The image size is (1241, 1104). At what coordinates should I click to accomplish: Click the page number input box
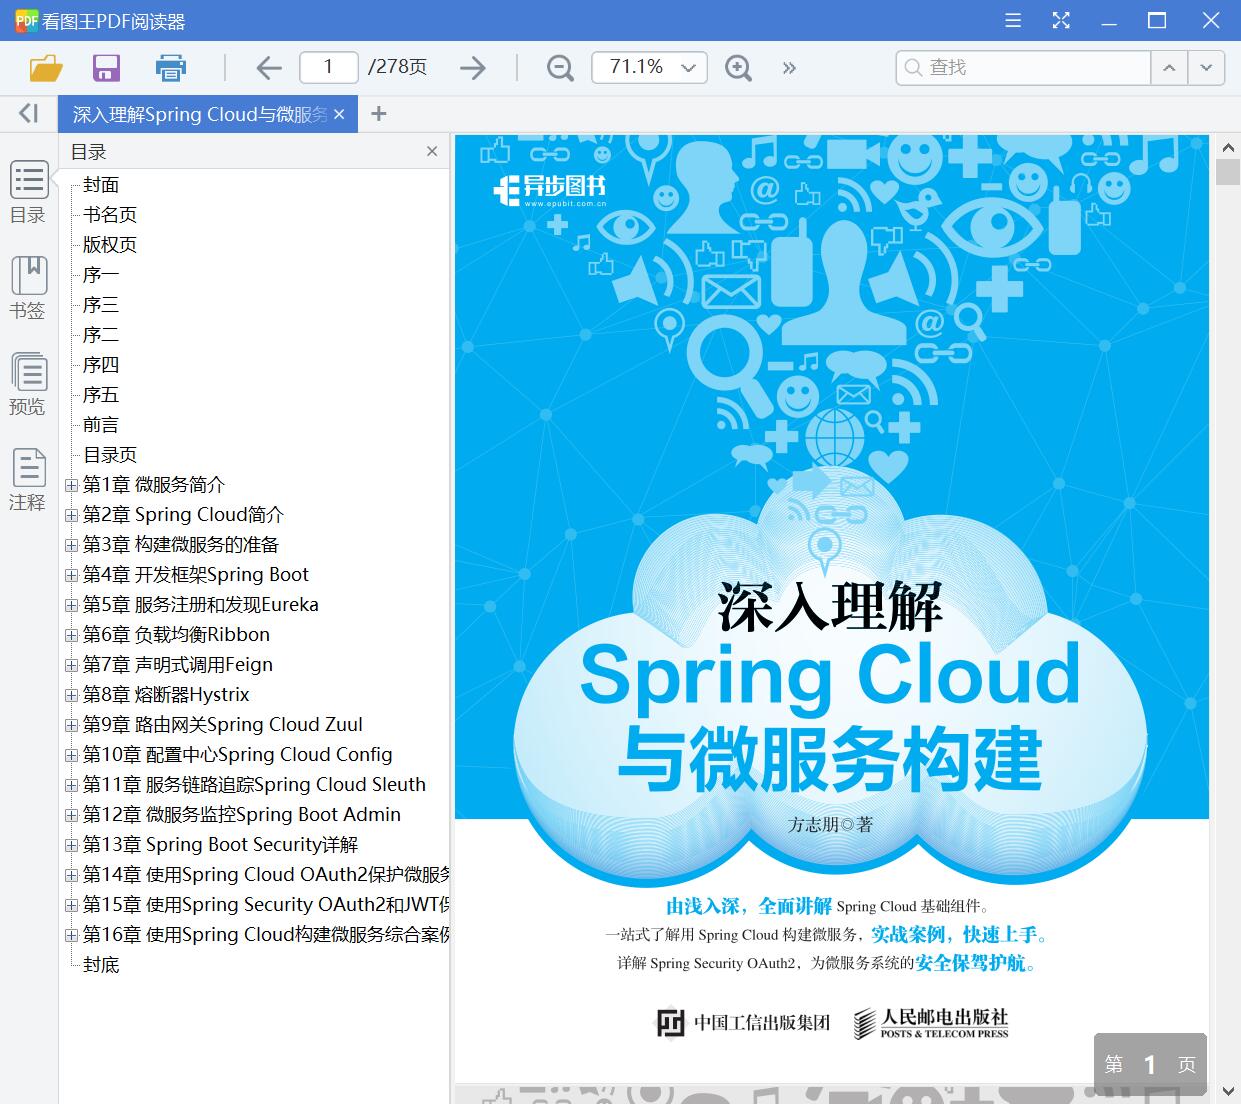(x=329, y=67)
